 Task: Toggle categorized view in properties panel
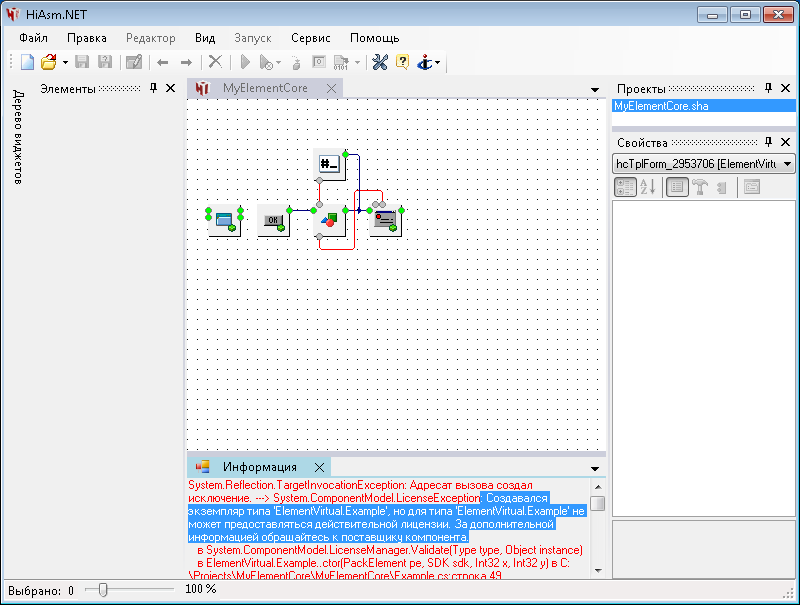tap(625, 187)
